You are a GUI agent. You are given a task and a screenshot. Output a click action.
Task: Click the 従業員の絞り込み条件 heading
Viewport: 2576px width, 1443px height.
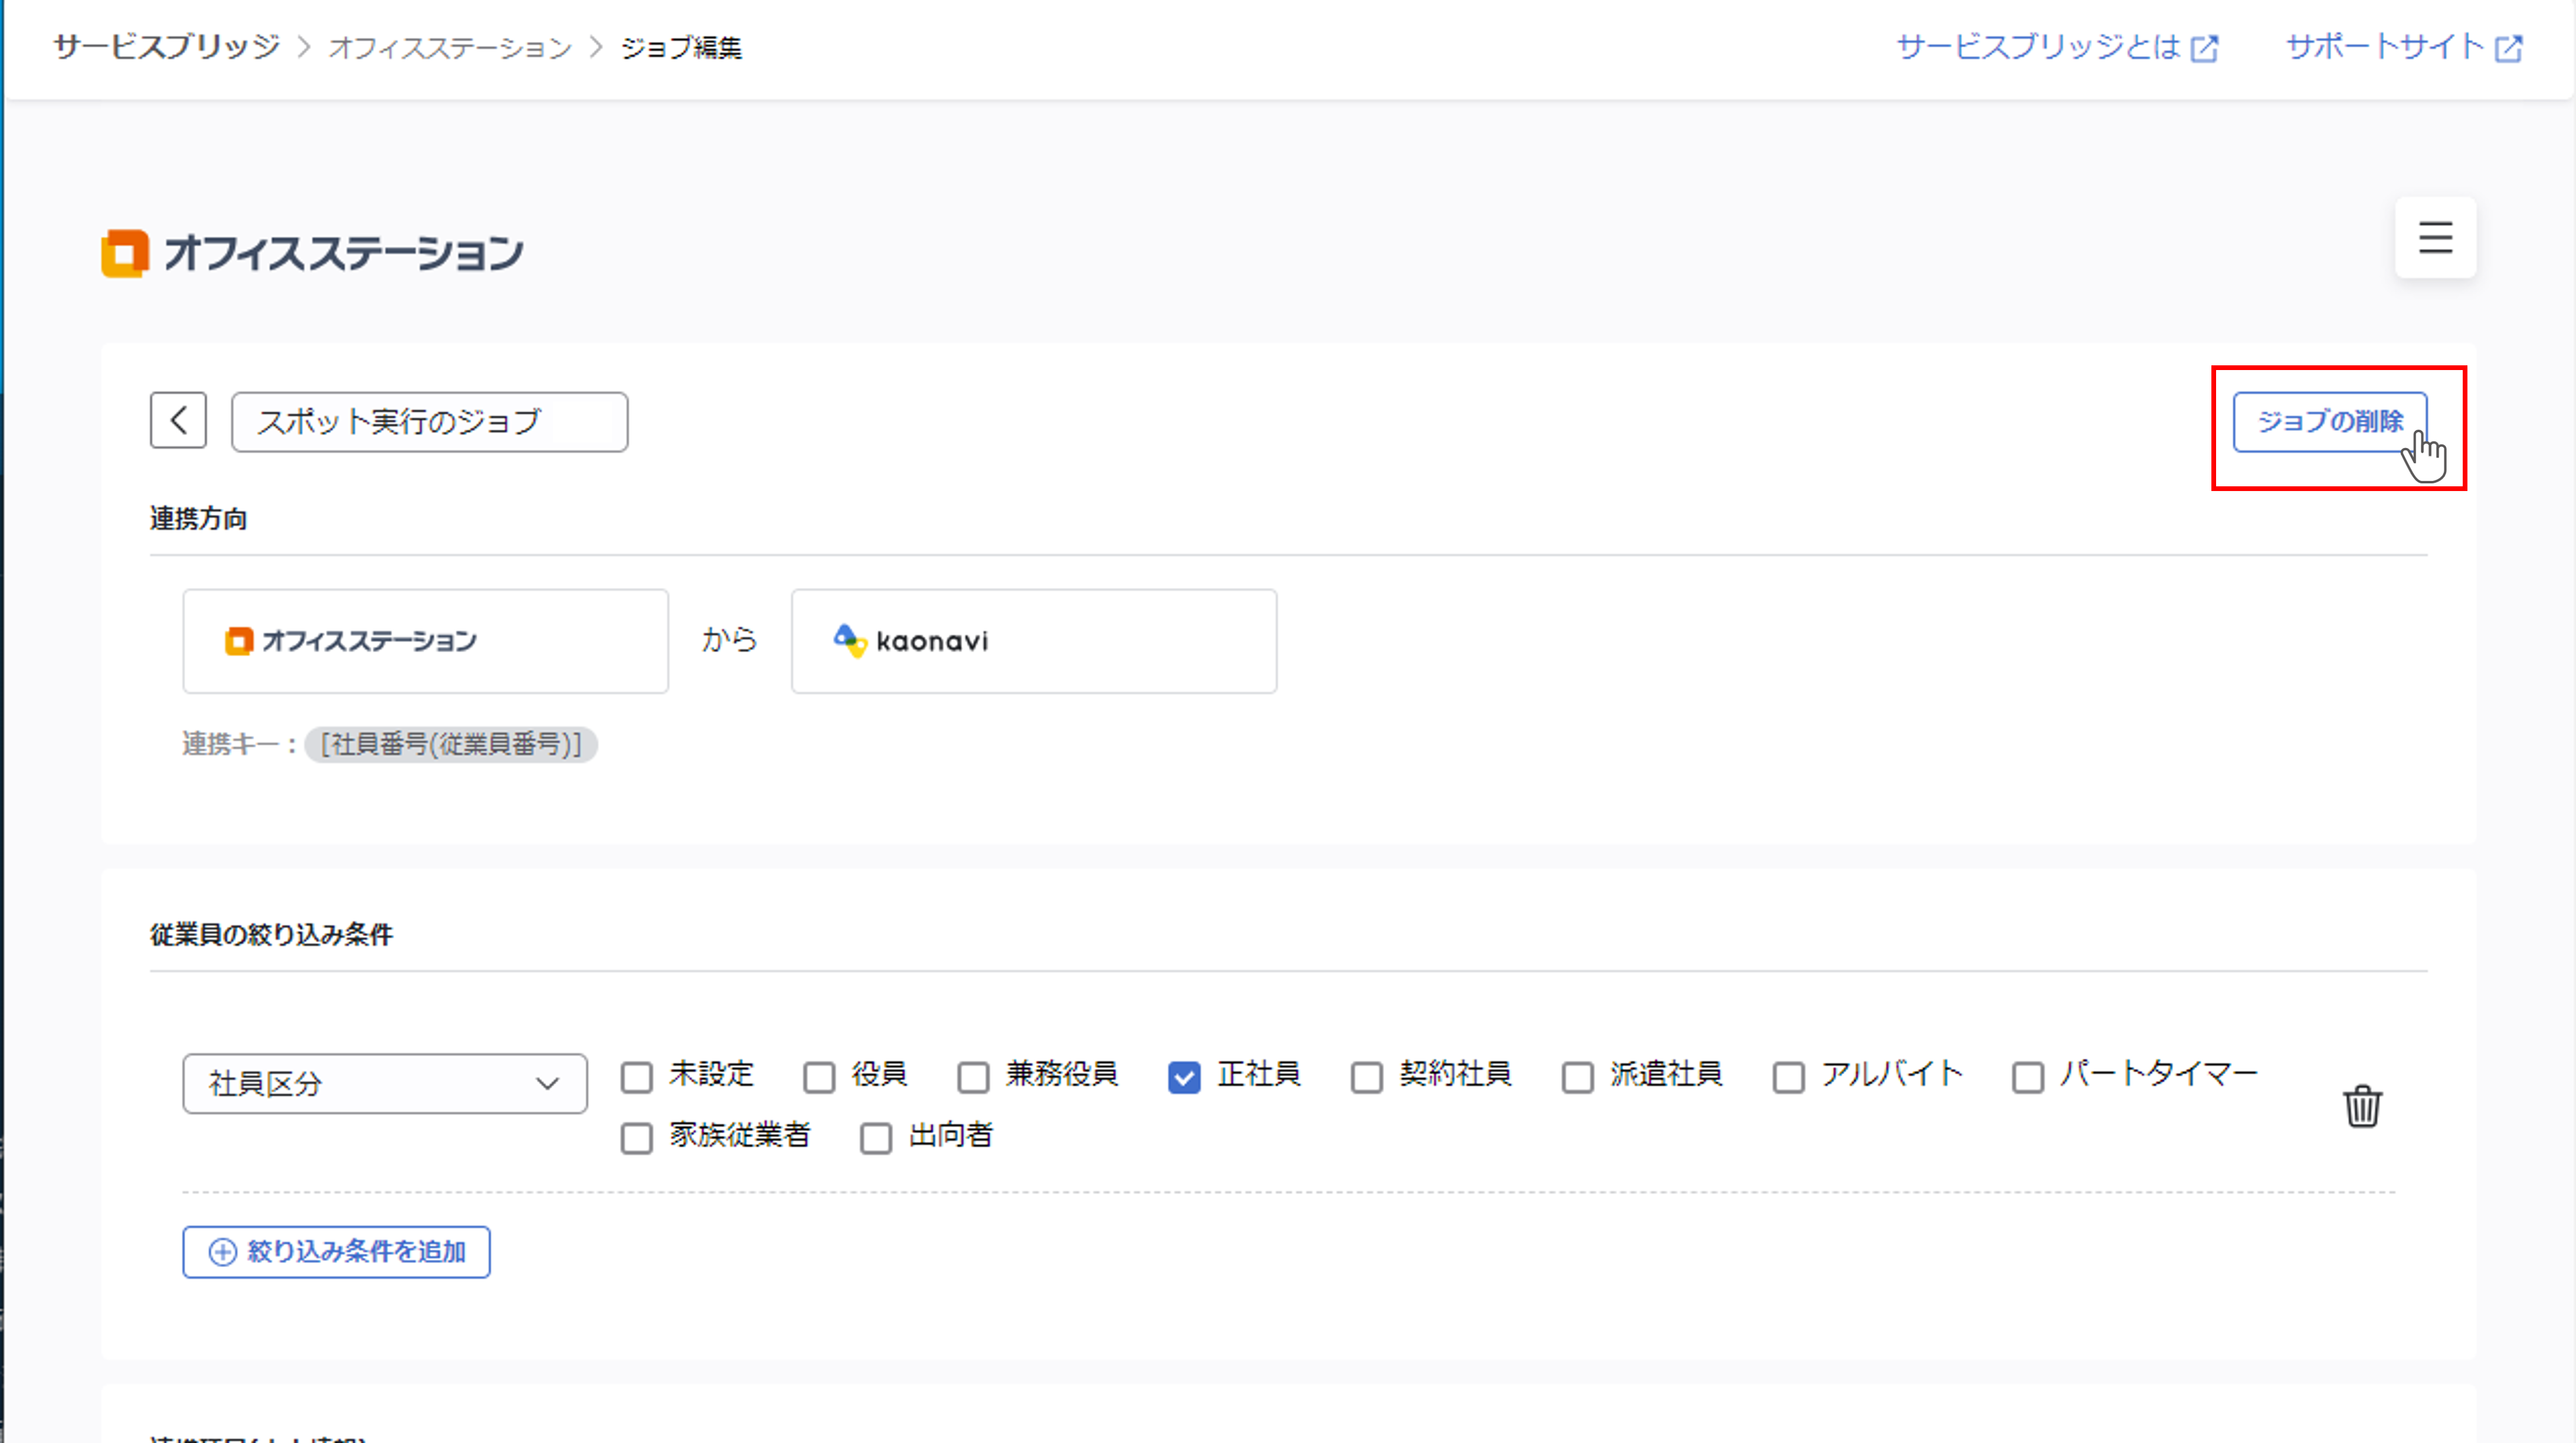tap(271, 934)
